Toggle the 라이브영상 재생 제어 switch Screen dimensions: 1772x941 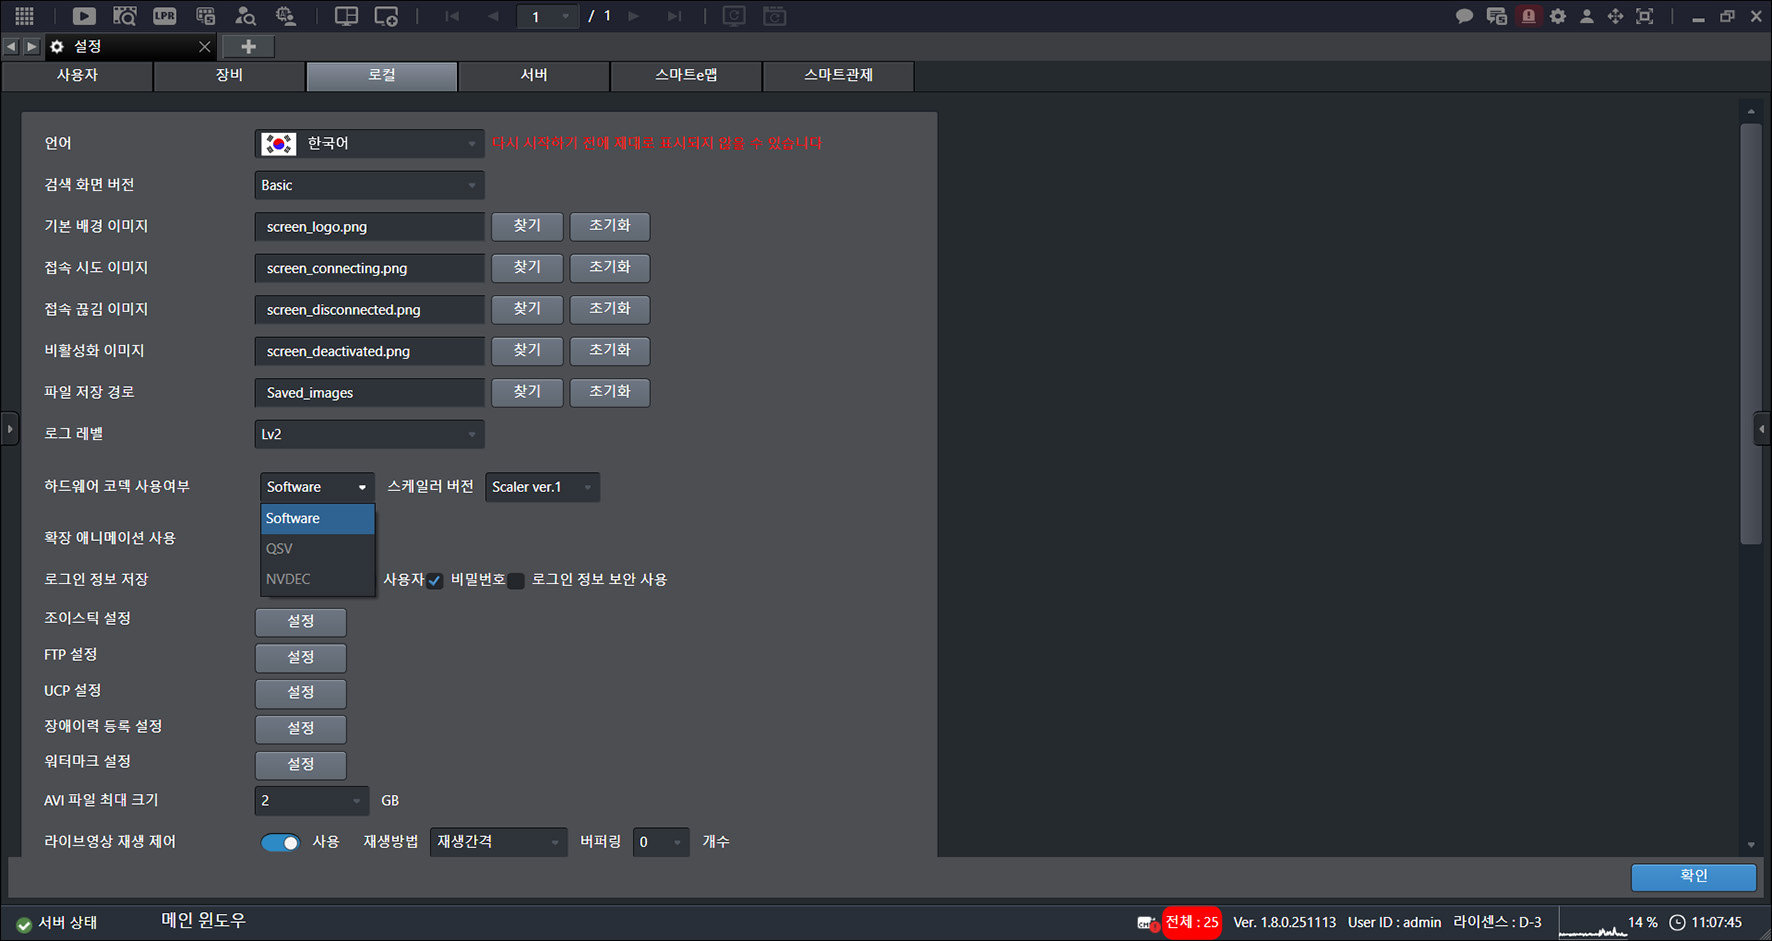[280, 842]
